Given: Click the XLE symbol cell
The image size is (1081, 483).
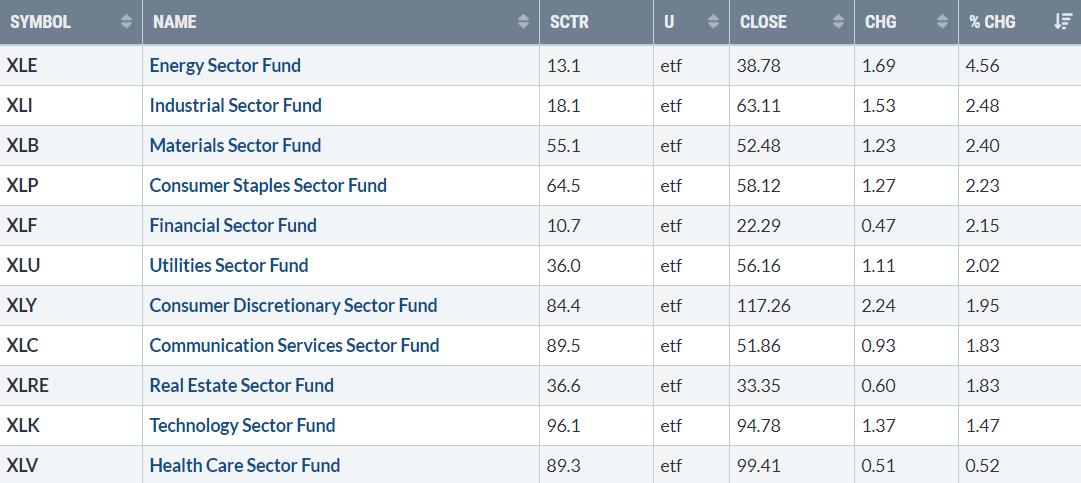Looking at the screenshot, I should tap(21, 65).
